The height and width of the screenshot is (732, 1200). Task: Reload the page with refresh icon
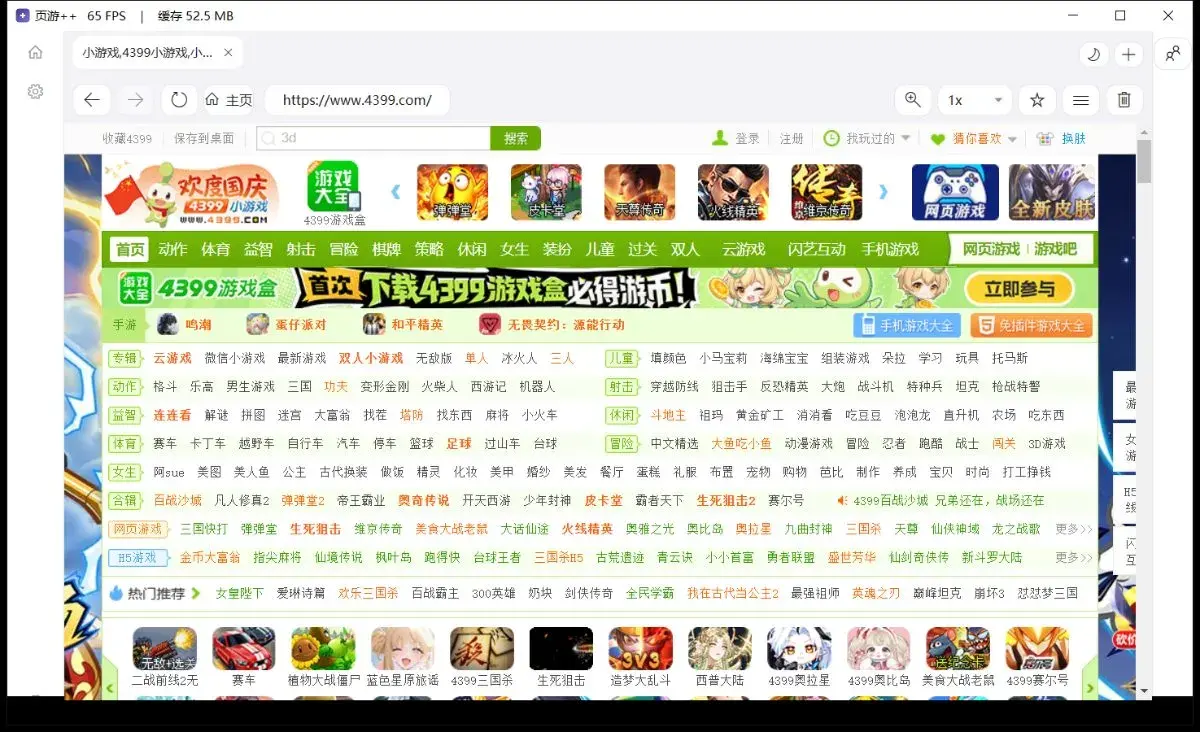pos(179,100)
